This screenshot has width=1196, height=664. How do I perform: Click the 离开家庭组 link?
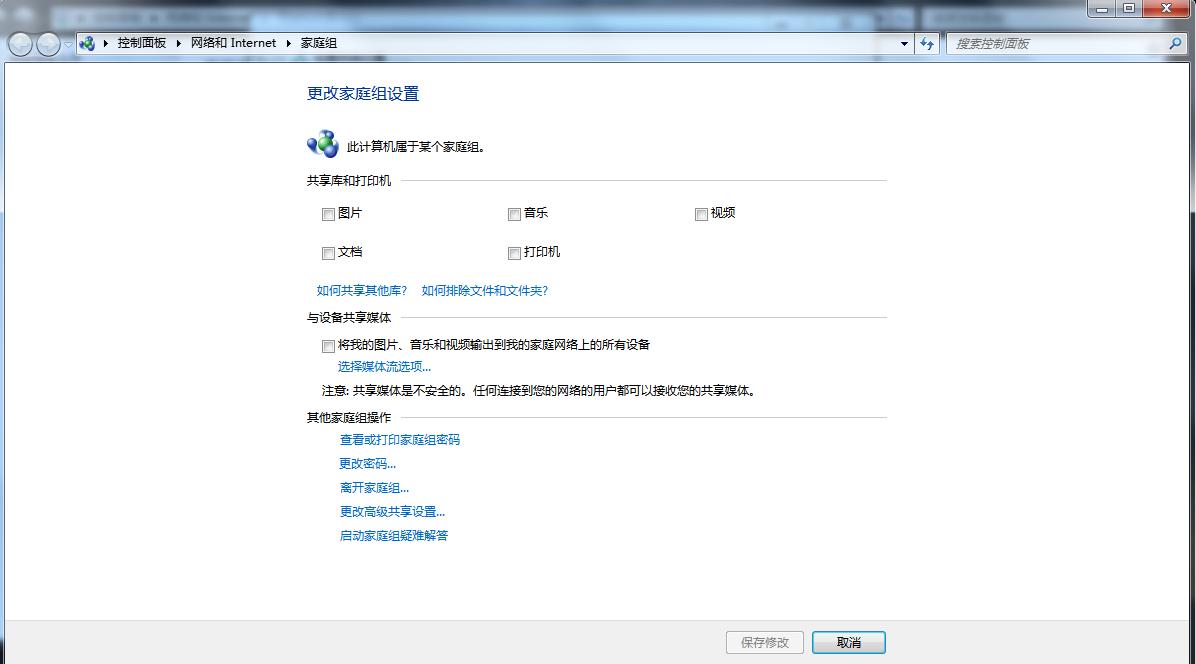374,487
